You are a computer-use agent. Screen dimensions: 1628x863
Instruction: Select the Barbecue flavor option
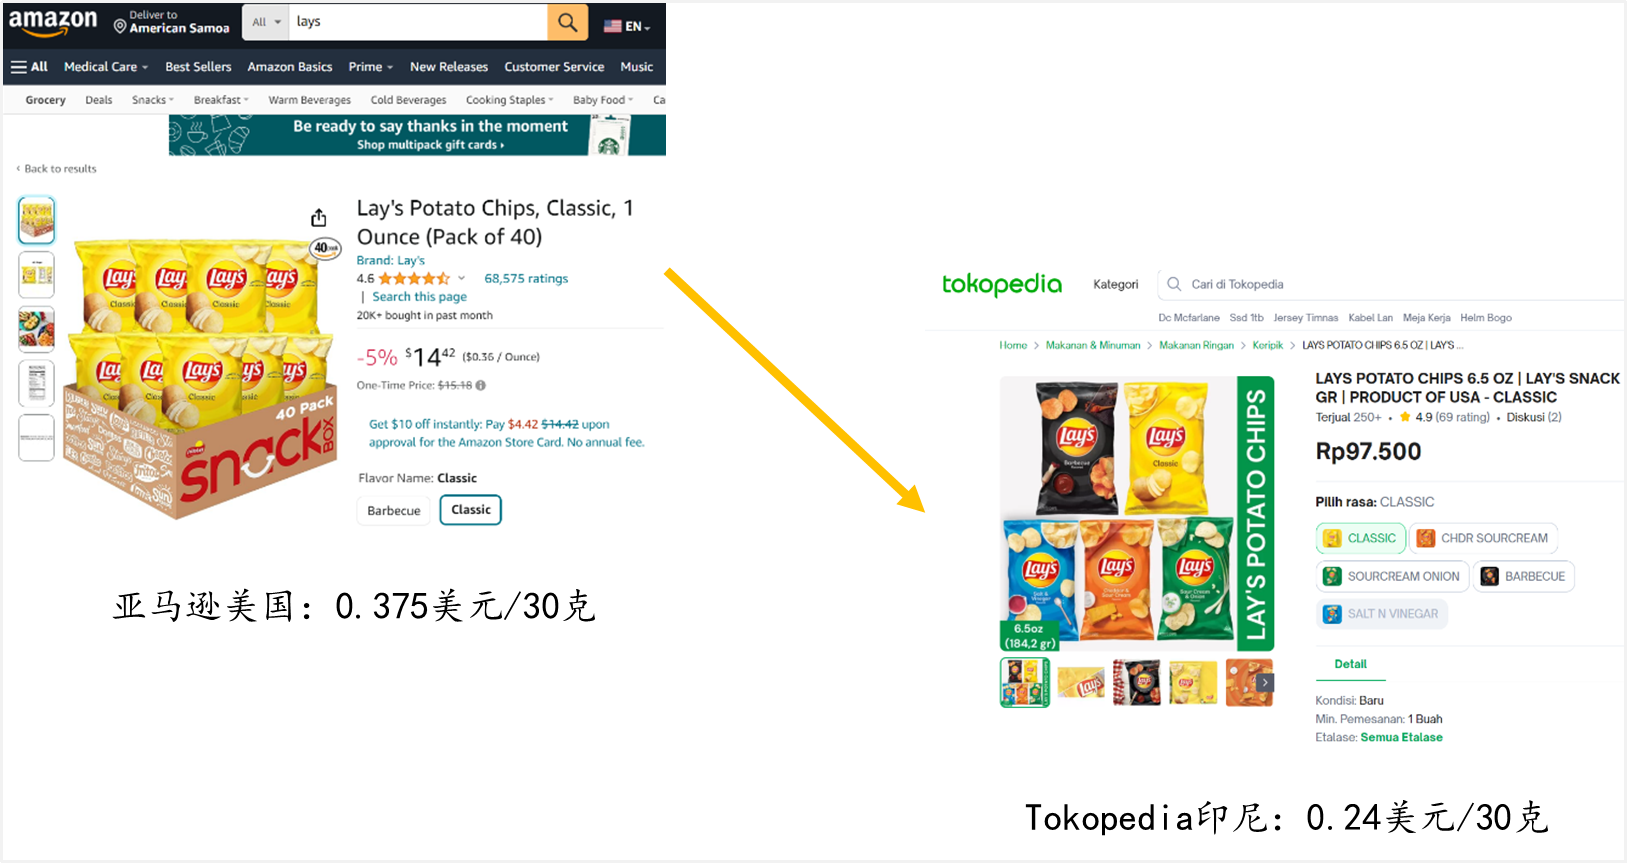[394, 510]
